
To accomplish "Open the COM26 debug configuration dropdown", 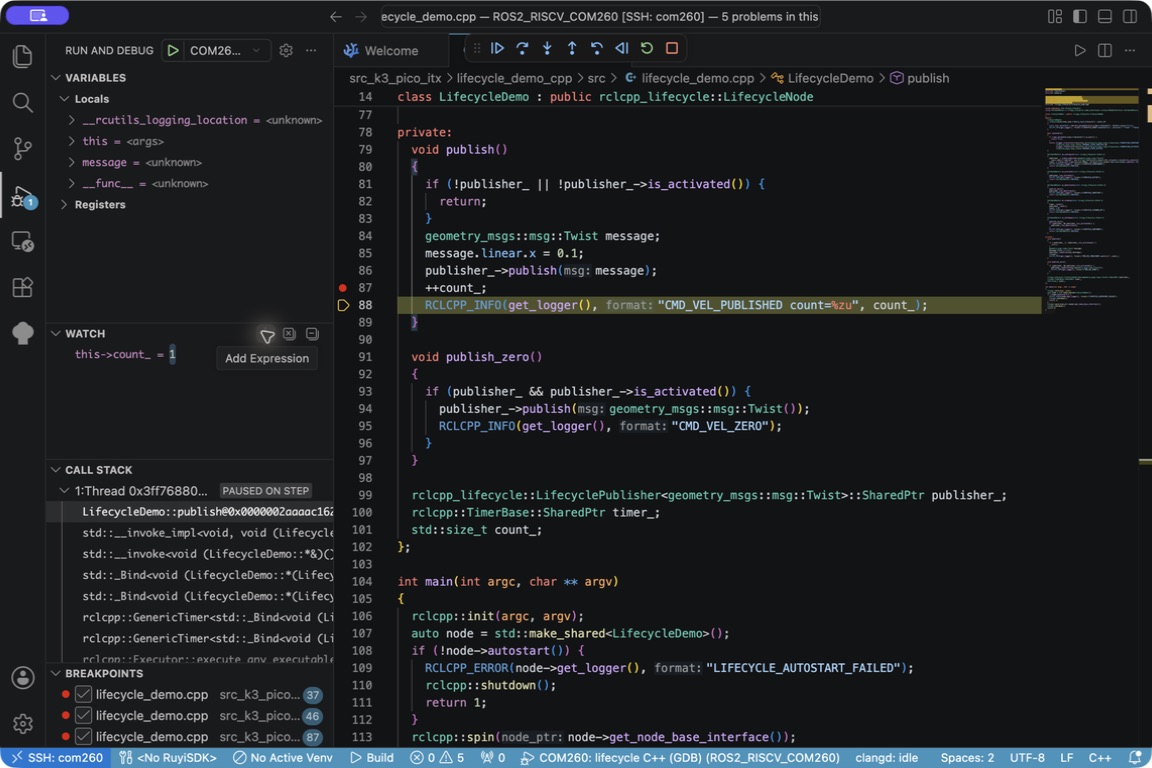I will pos(225,51).
